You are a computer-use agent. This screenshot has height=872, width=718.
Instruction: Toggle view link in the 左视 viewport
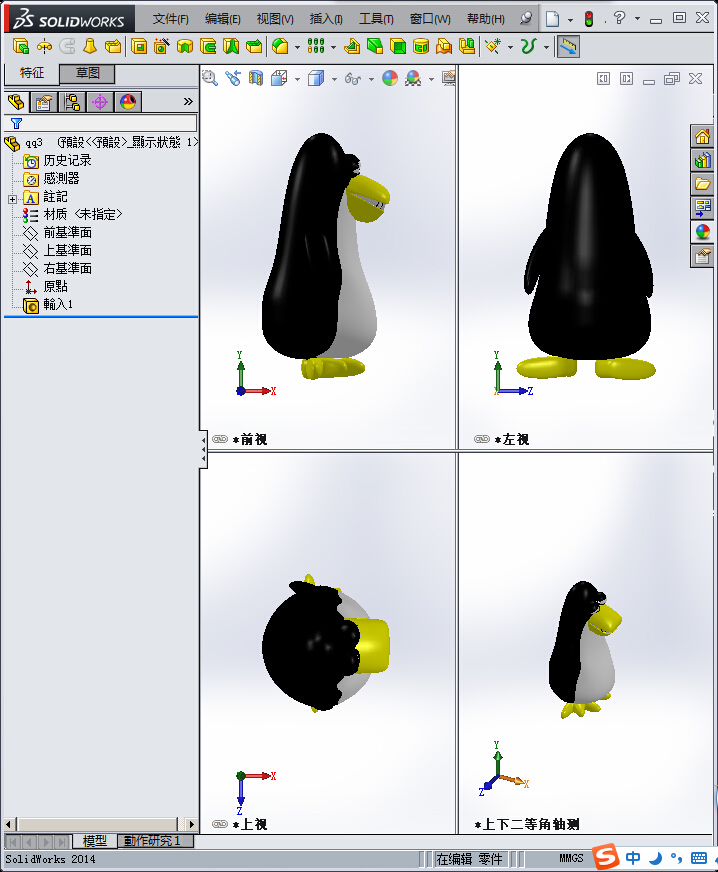[x=482, y=439]
